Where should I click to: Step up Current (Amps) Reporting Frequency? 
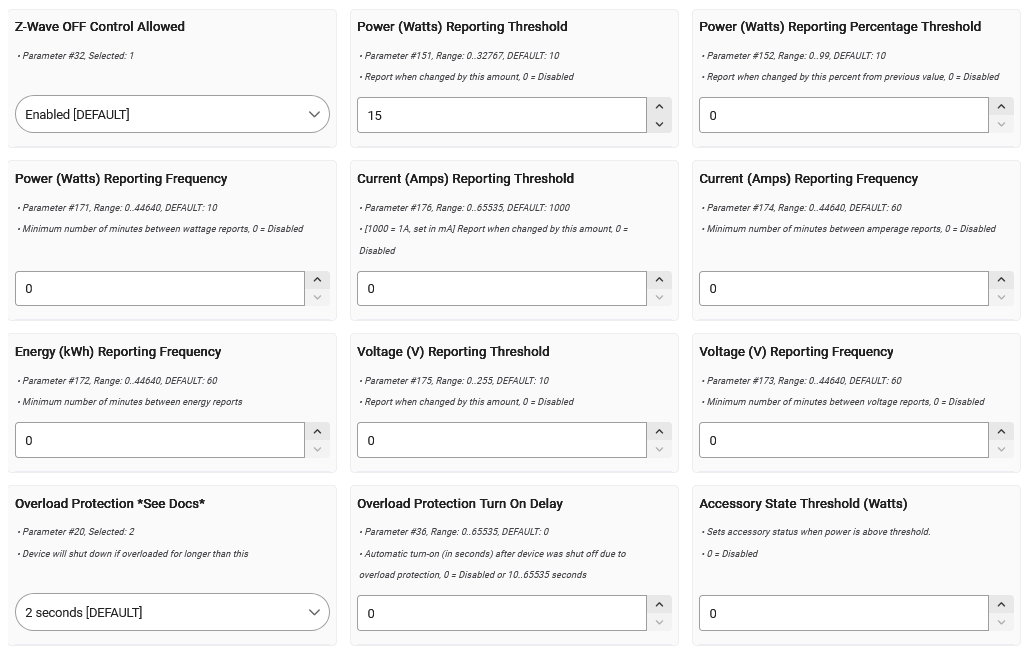[x=1001, y=280]
